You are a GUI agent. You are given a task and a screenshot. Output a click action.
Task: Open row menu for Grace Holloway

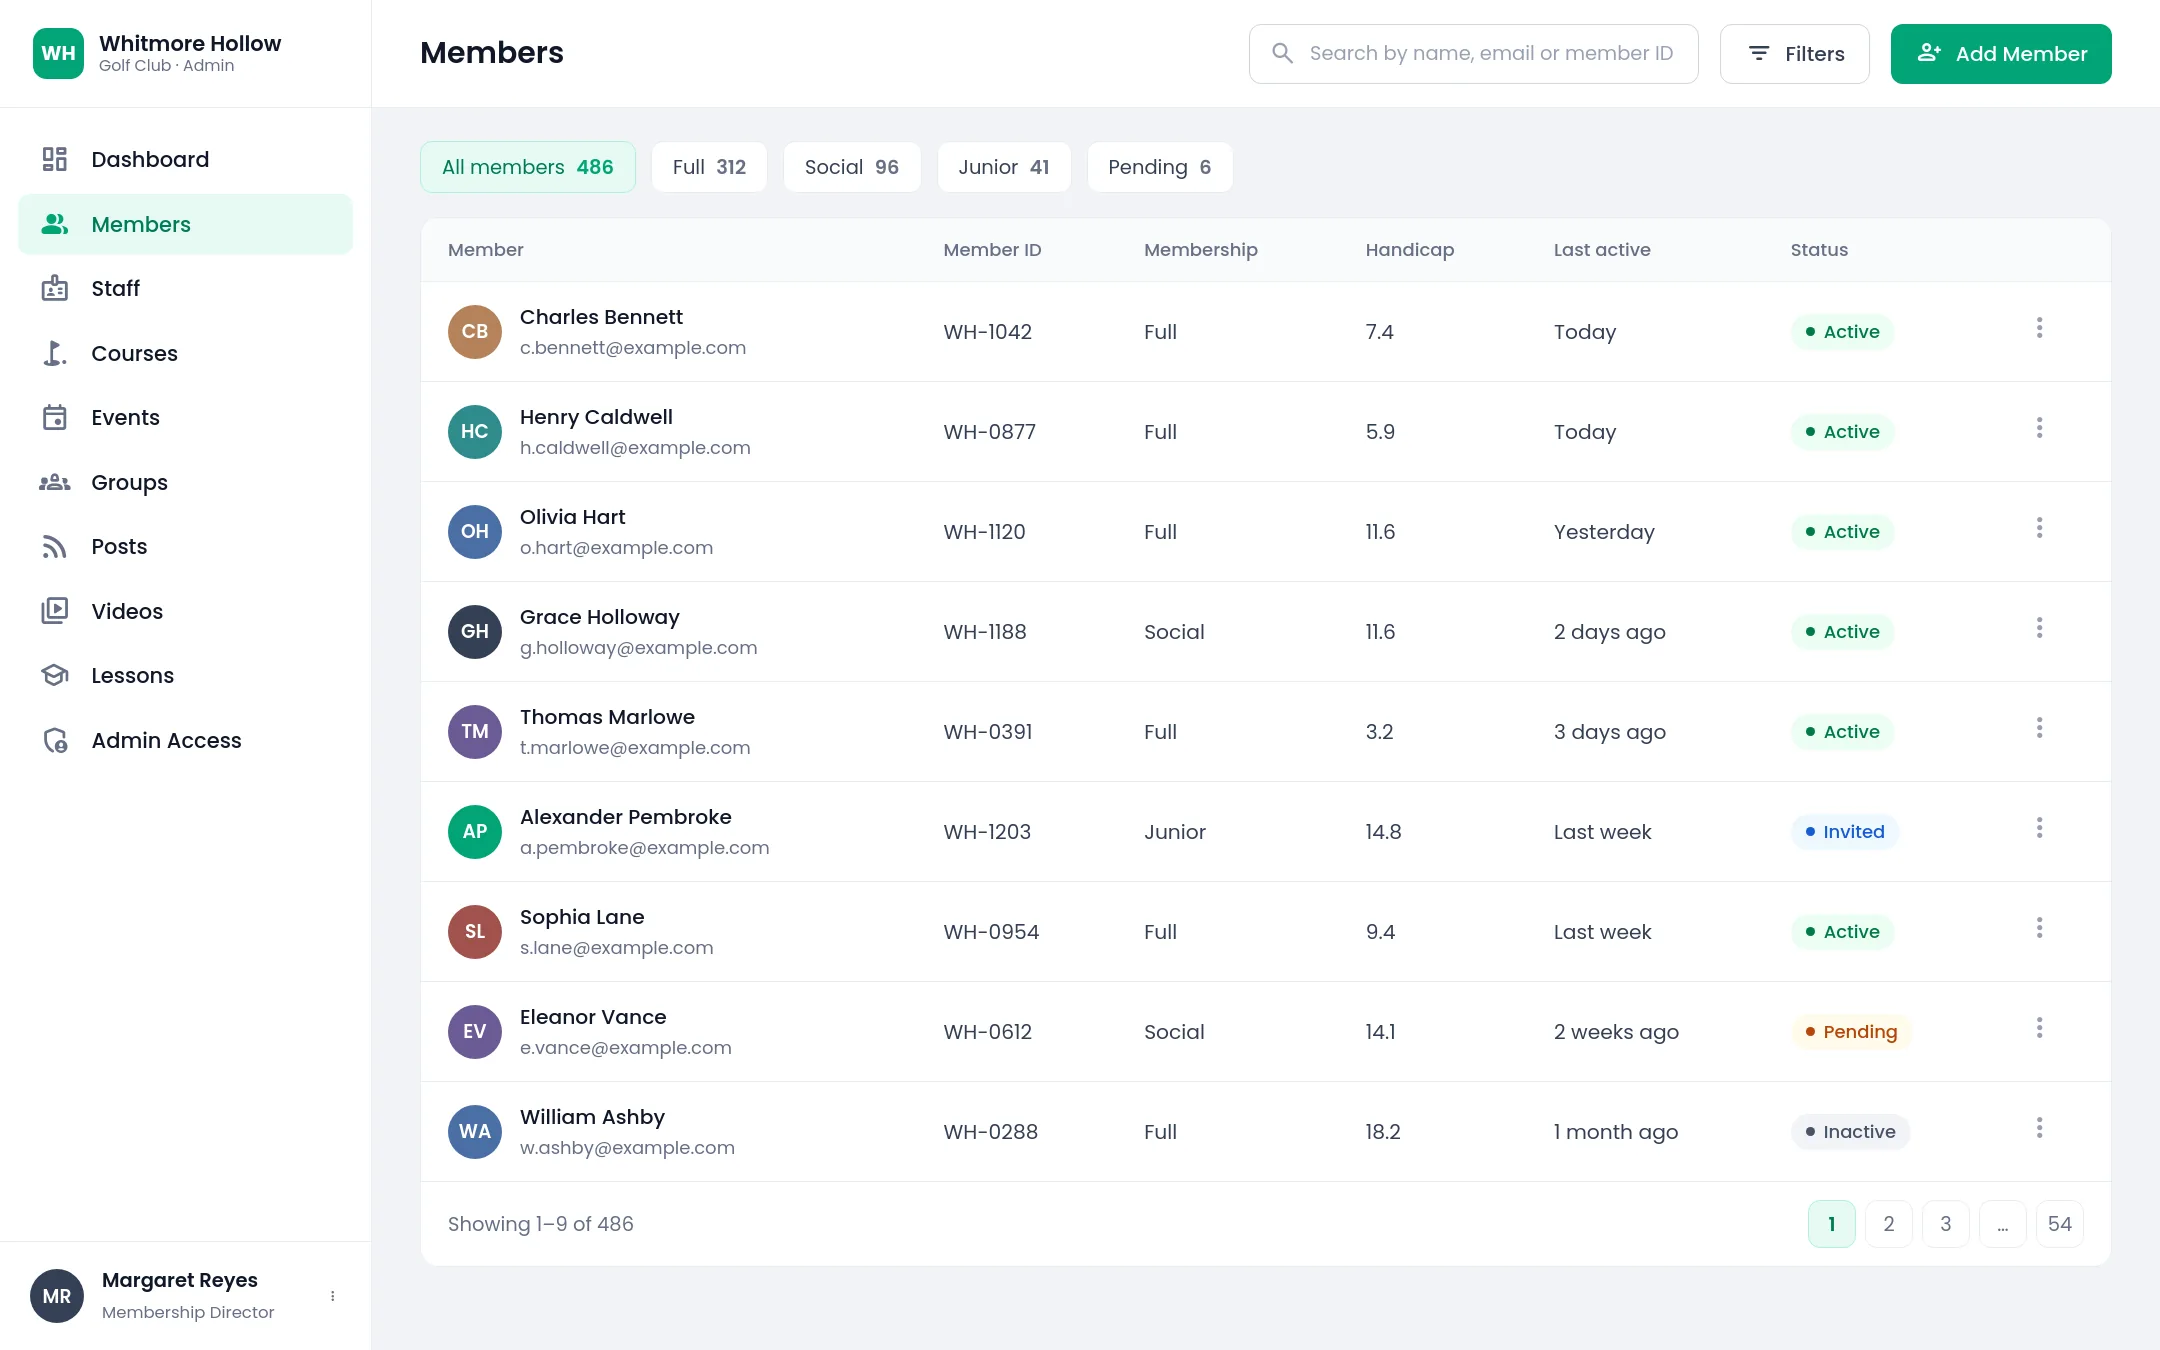click(2039, 628)
